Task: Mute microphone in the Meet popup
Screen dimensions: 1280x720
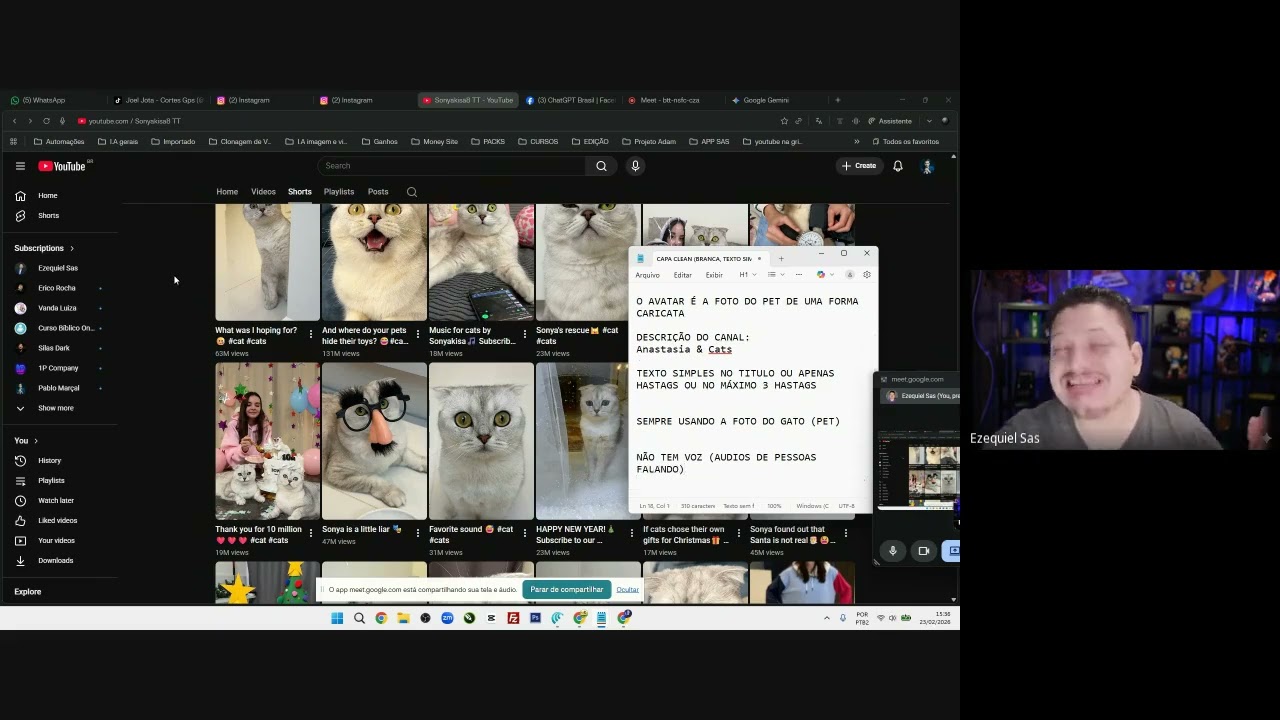Action: (893, 551)
